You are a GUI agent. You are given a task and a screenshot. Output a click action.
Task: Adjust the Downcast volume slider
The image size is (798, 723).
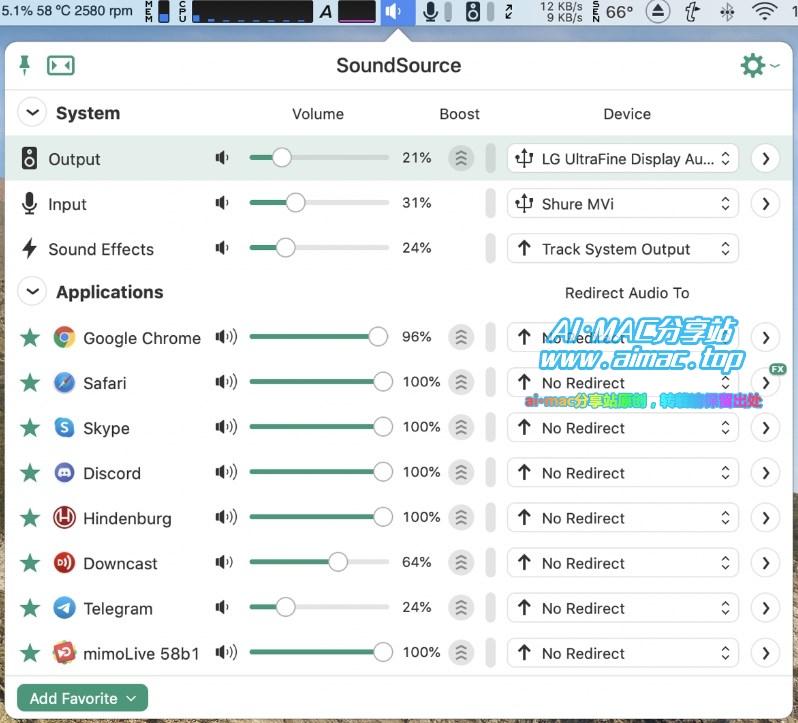pyautogui.click(x=319, y=562)
